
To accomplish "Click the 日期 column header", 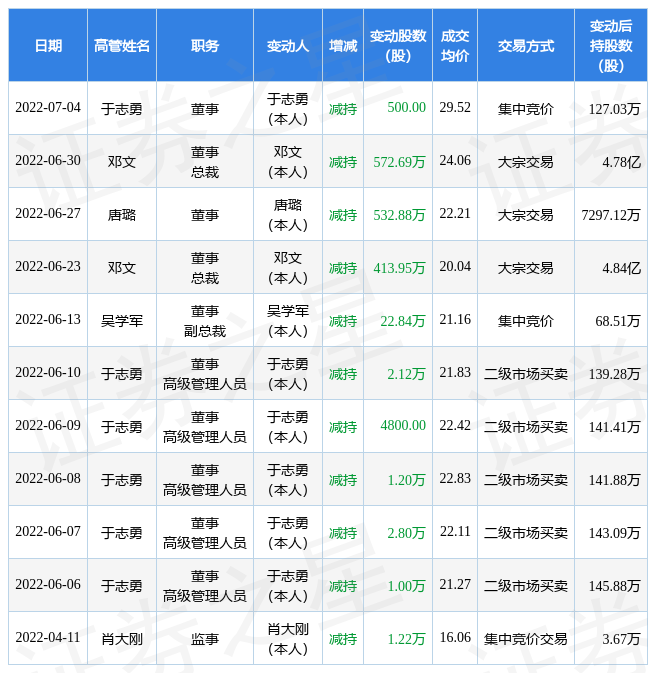I will click(x=48, y=45).
